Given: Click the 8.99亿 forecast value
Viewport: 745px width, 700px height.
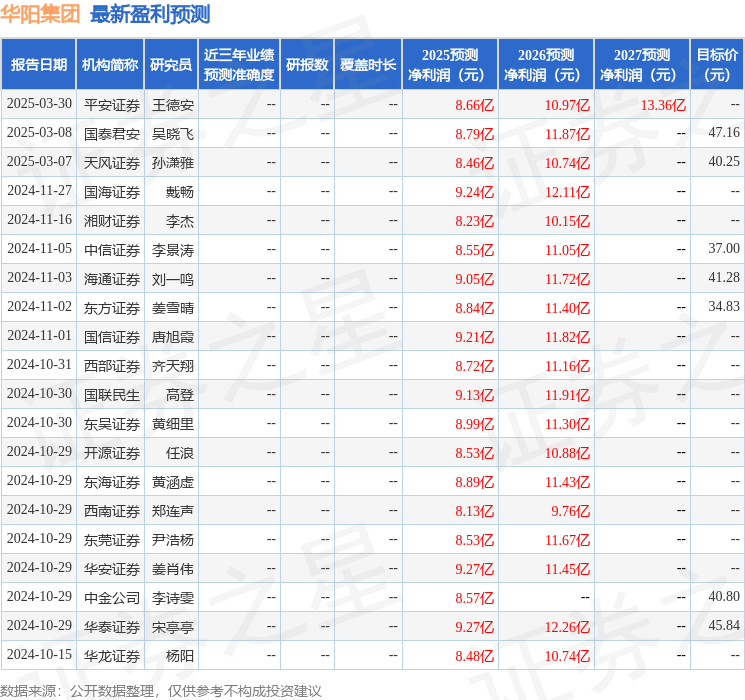Looking at the screenshot, I should point(475,424).
